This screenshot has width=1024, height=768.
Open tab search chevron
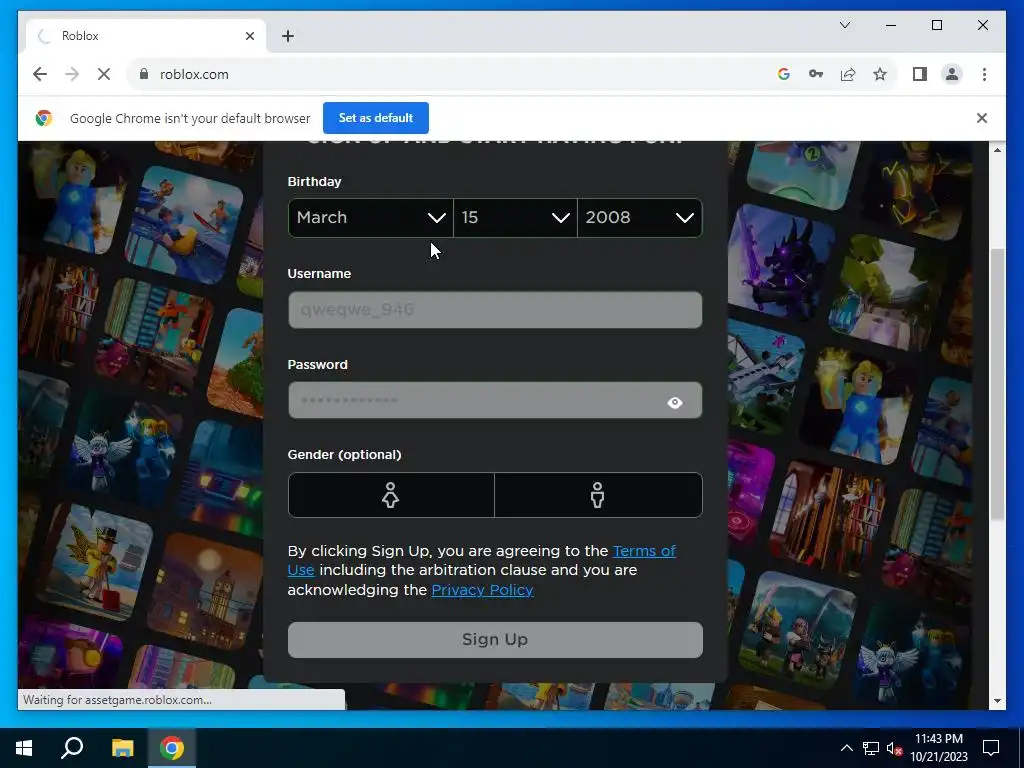[x=844, y=25]
